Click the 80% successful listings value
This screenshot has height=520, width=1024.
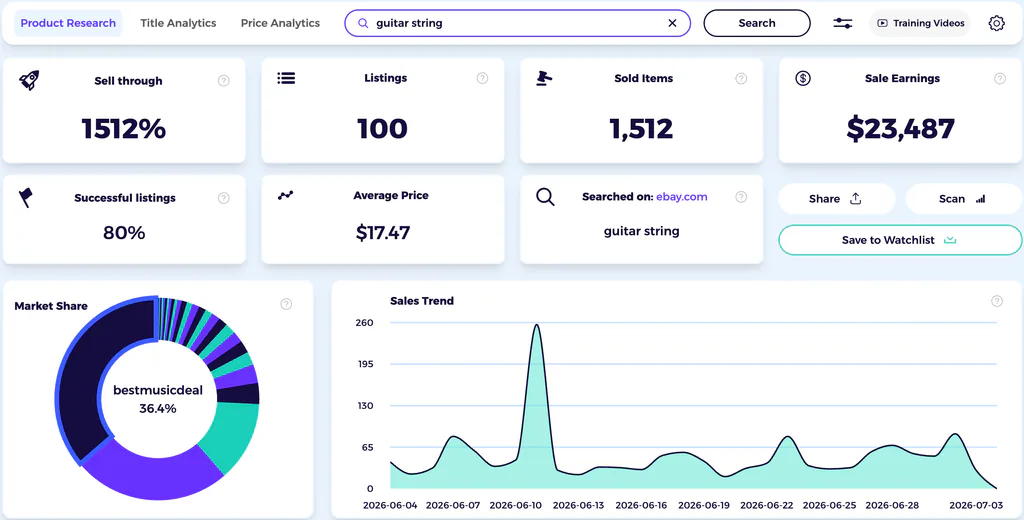tap(124, 233)
